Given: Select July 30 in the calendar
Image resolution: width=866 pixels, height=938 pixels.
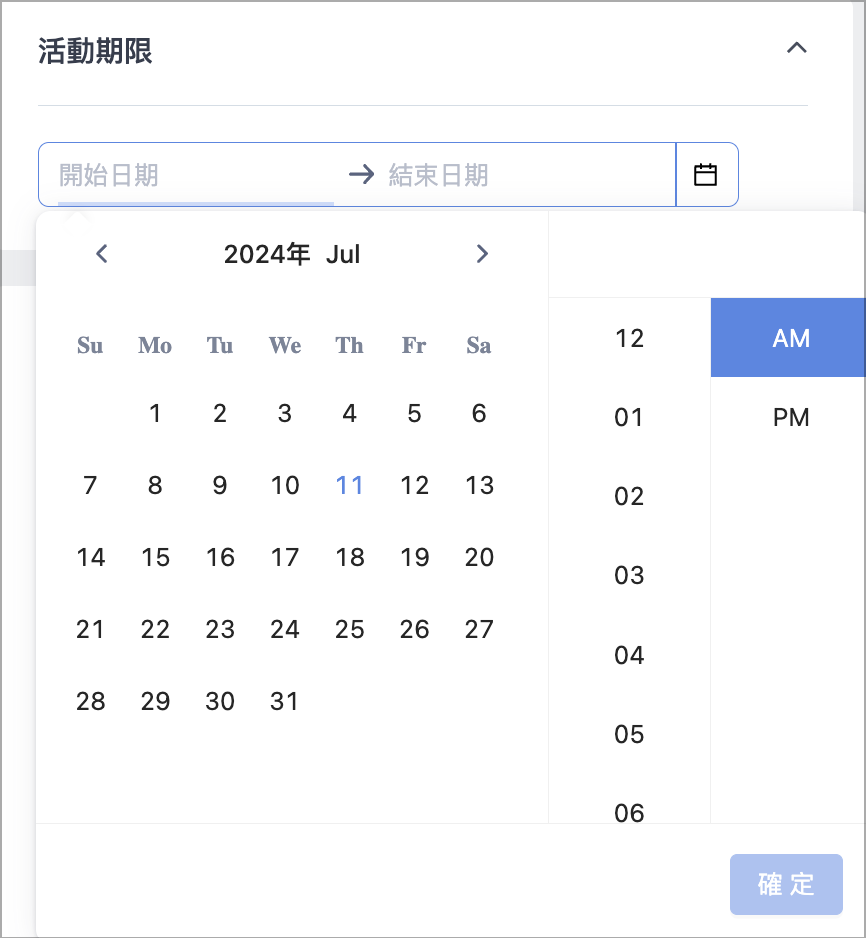Looking at the screenshot, I should point(219,701).
